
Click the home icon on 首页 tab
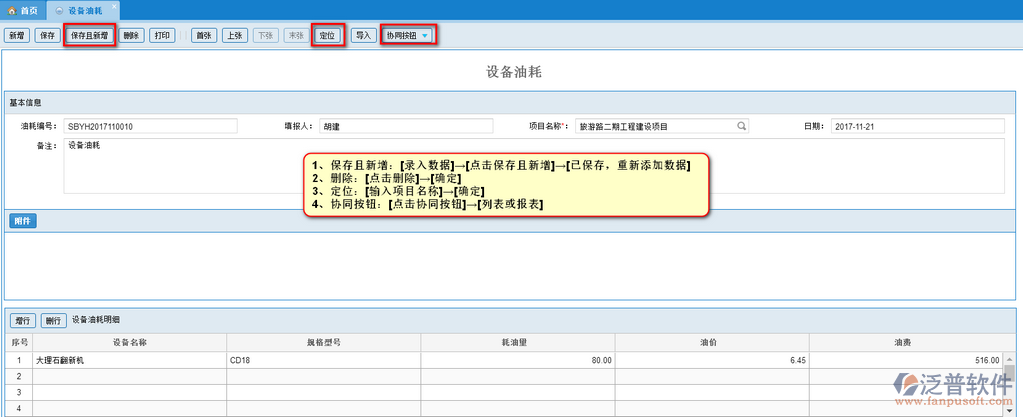[13, 9]
